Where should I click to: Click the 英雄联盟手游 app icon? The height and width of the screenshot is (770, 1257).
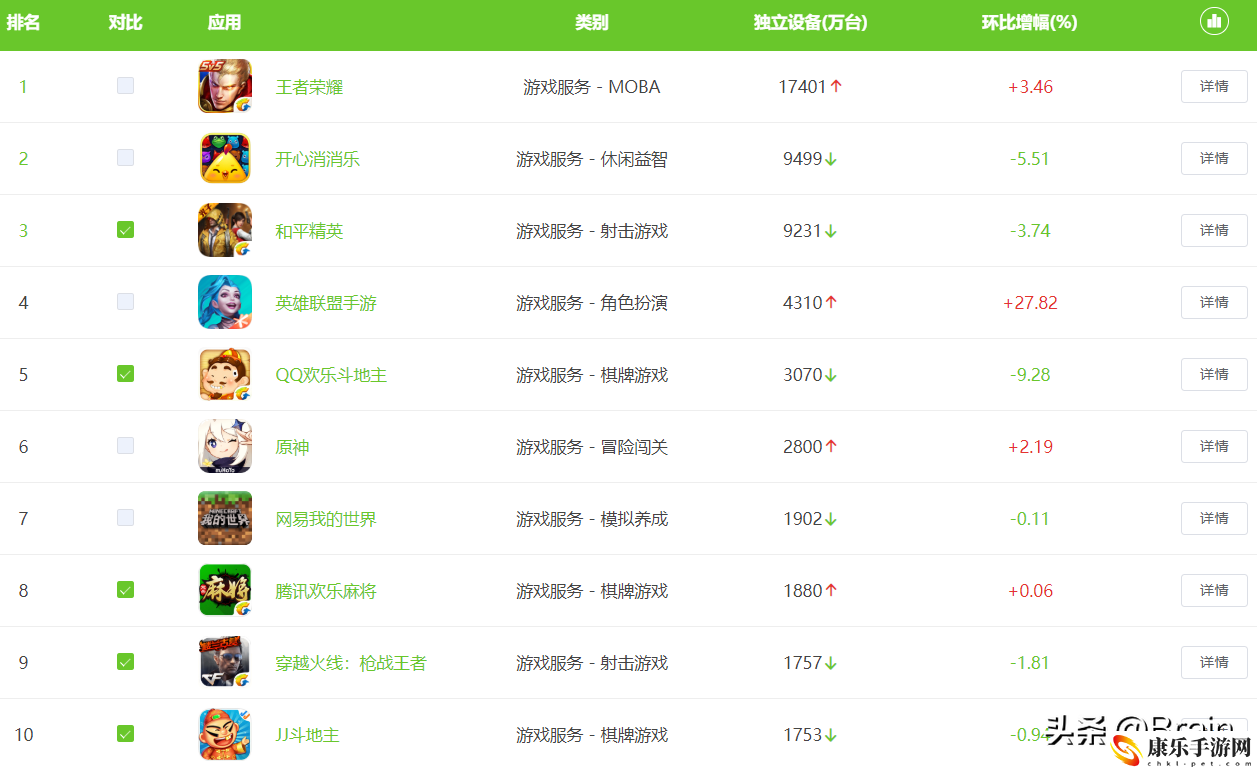tap(225, 302)
